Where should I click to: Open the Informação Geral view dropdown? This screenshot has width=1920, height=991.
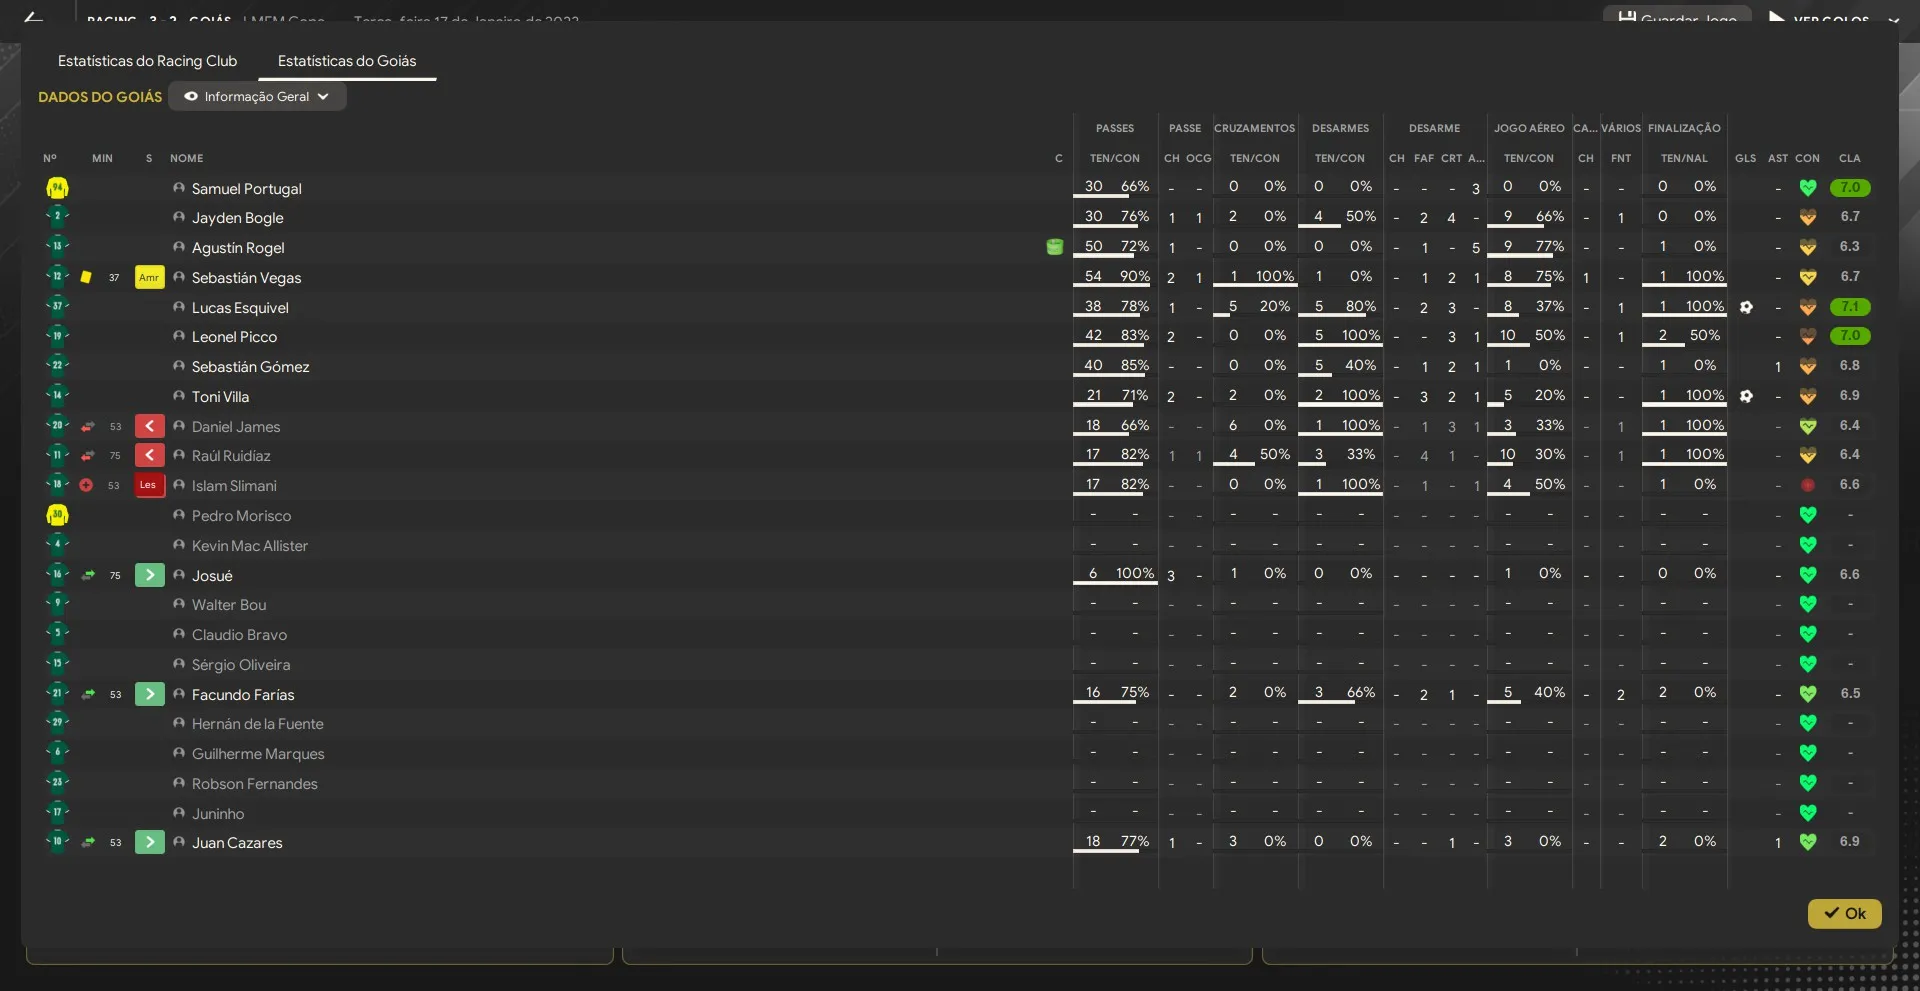(x=257, y=97)
